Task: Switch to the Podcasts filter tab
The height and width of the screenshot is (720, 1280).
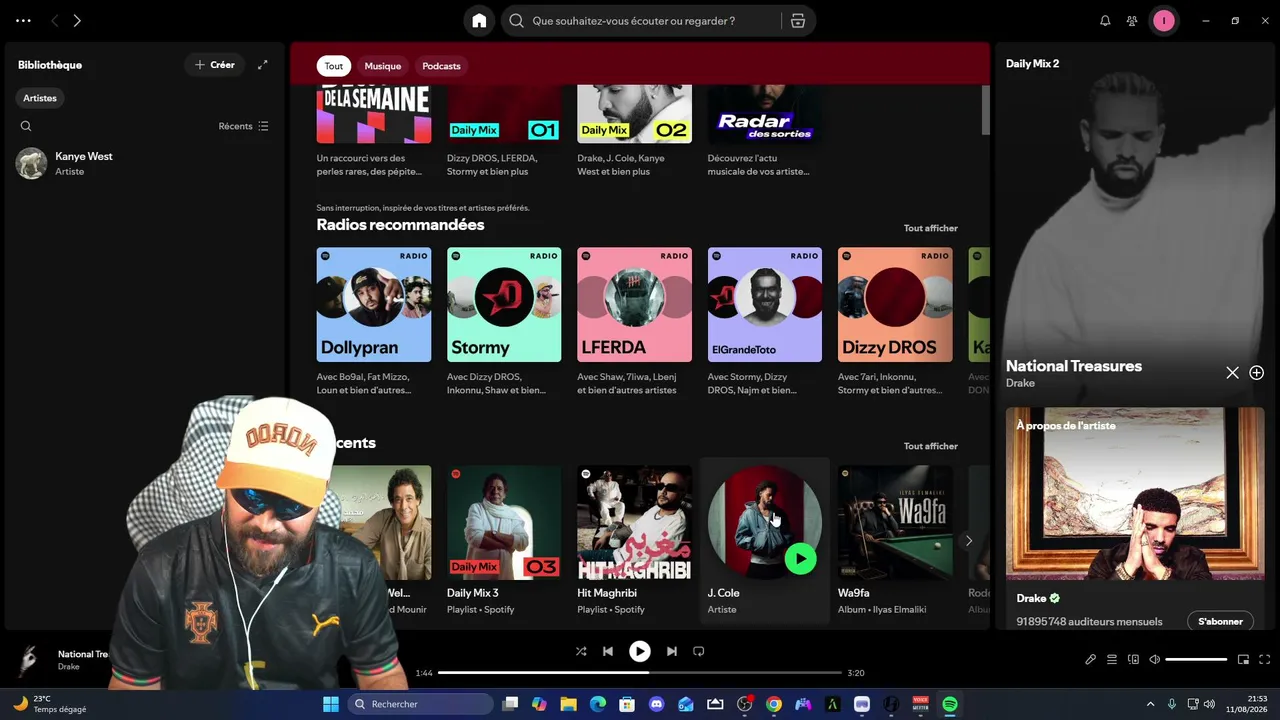Action: point(441,66)
